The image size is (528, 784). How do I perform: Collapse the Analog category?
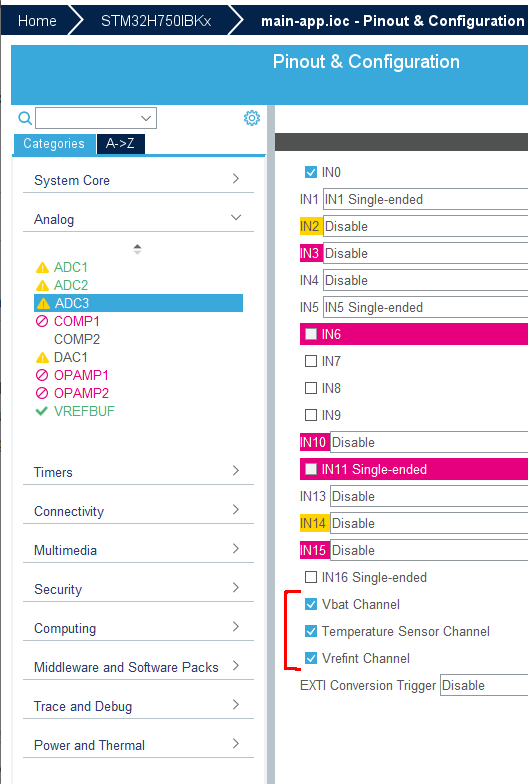point(138,219)
